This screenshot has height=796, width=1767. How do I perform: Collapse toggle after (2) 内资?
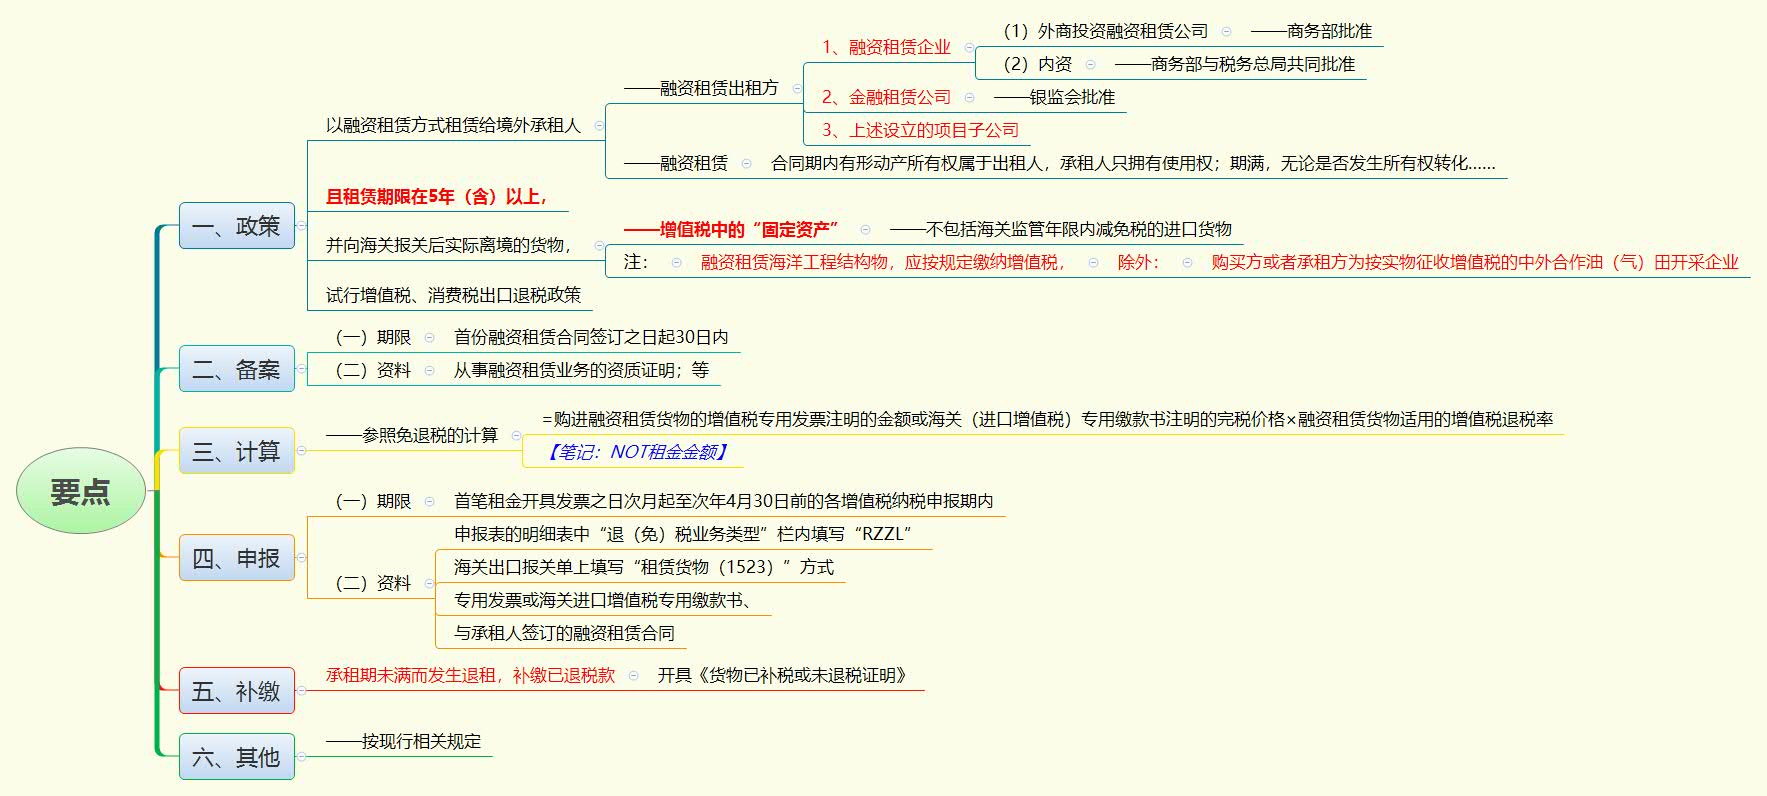pyautogui.click(x=1091, y=64)
